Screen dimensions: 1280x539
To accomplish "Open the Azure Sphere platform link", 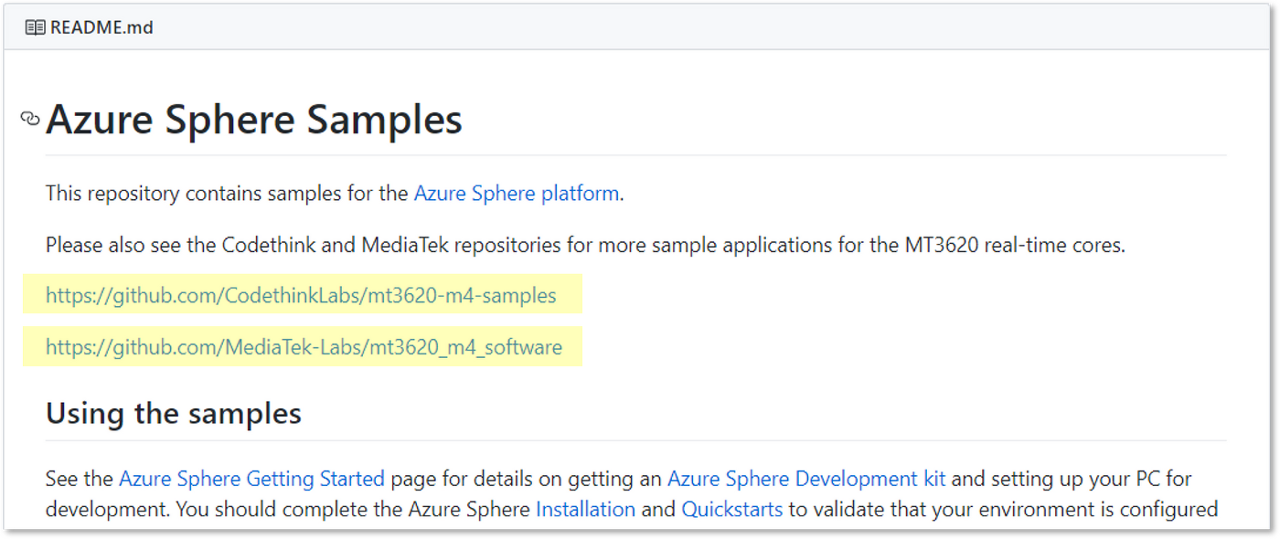I will [x=516, y=193].
